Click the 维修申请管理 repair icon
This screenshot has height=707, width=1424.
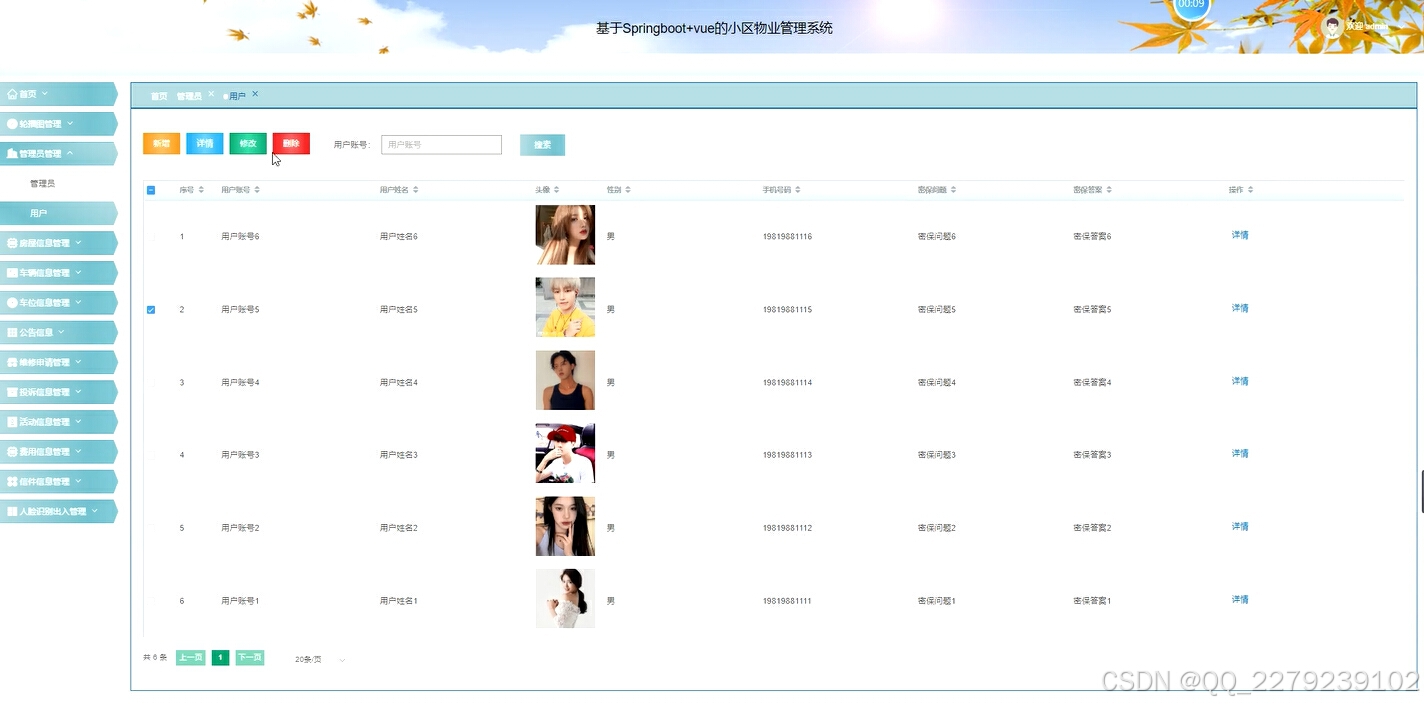(13, 361)
